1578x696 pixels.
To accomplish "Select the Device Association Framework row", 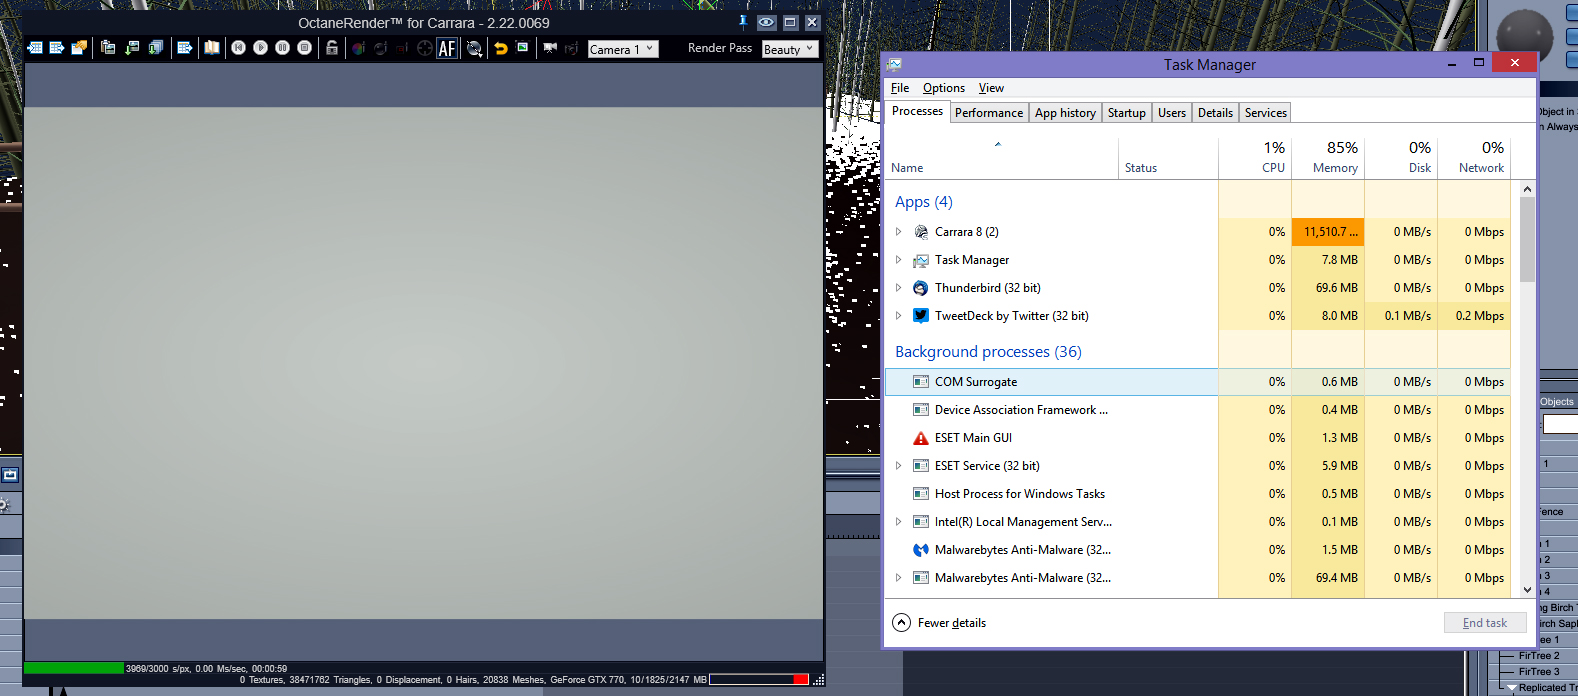I will coord(1198,410).
